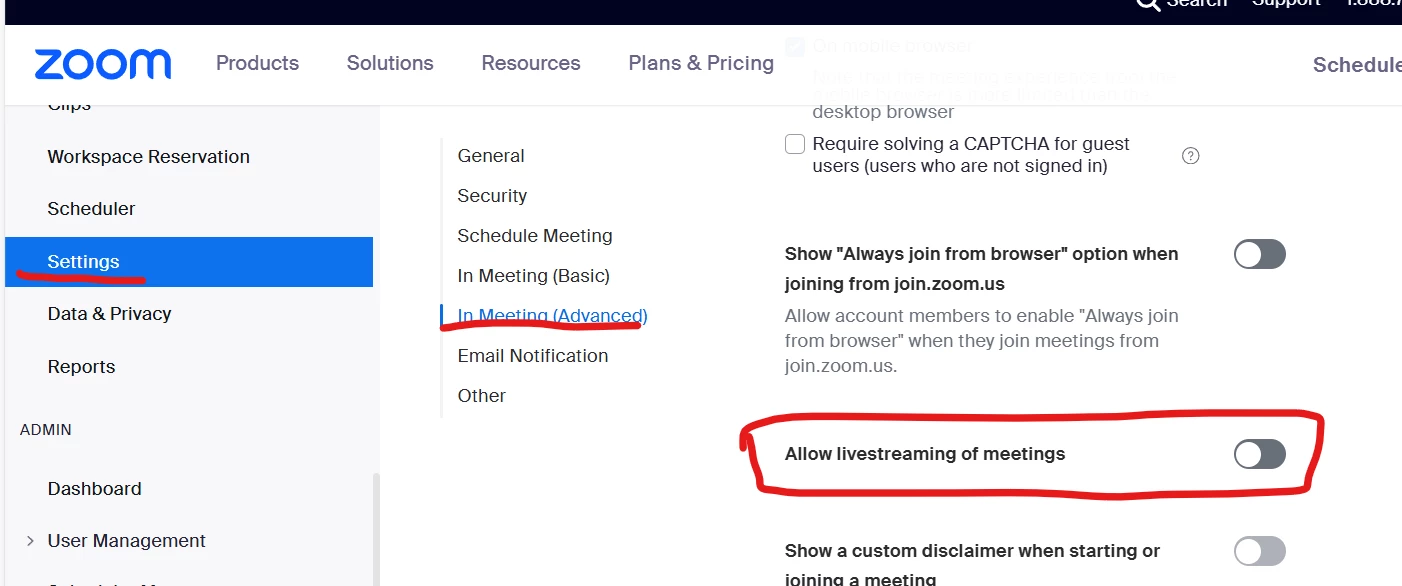The width and height of the screenshot is (1402, 586).
Task: Click Schedule link in header
Action: tap(1357, 65)
